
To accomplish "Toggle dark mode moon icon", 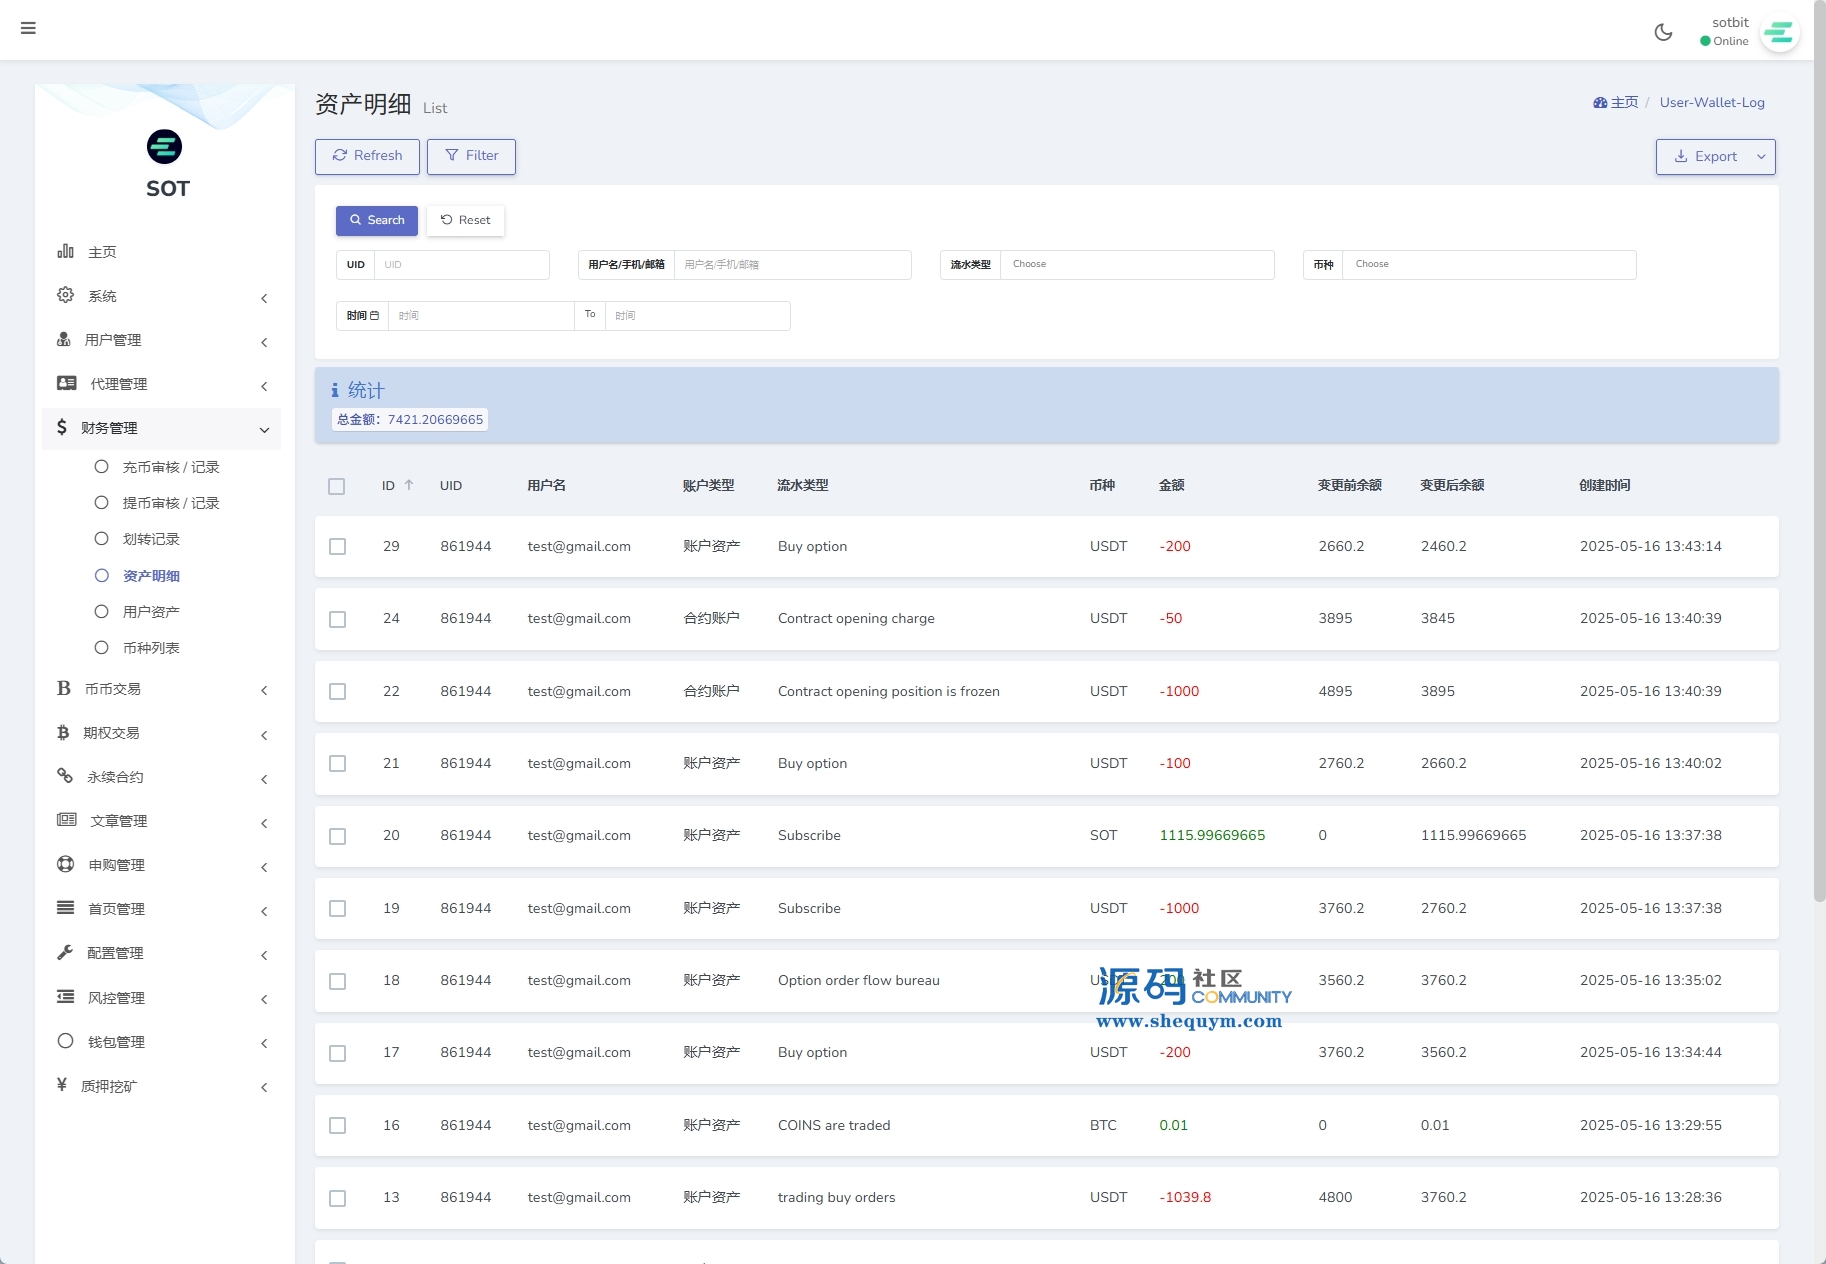I will (1663, 32).
